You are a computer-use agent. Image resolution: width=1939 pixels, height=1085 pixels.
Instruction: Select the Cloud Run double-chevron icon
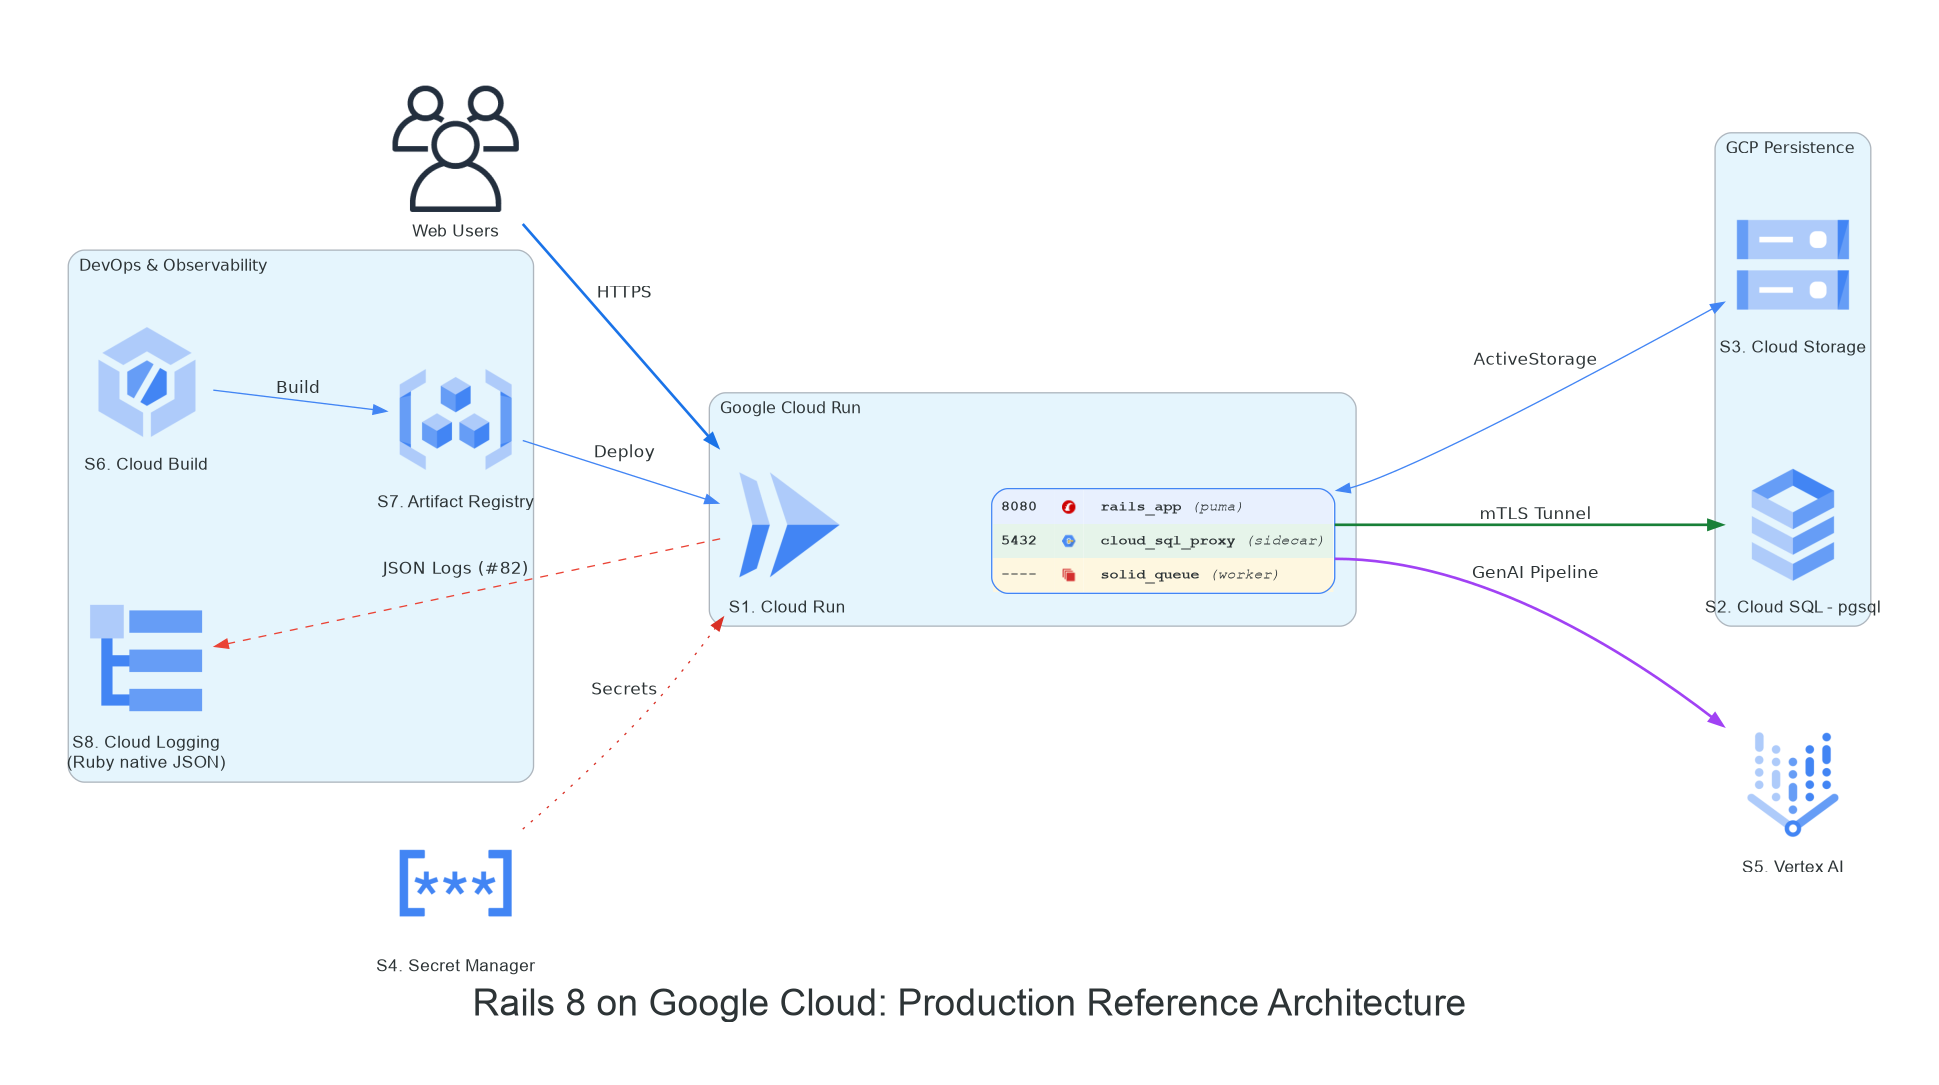coord(788,525)
